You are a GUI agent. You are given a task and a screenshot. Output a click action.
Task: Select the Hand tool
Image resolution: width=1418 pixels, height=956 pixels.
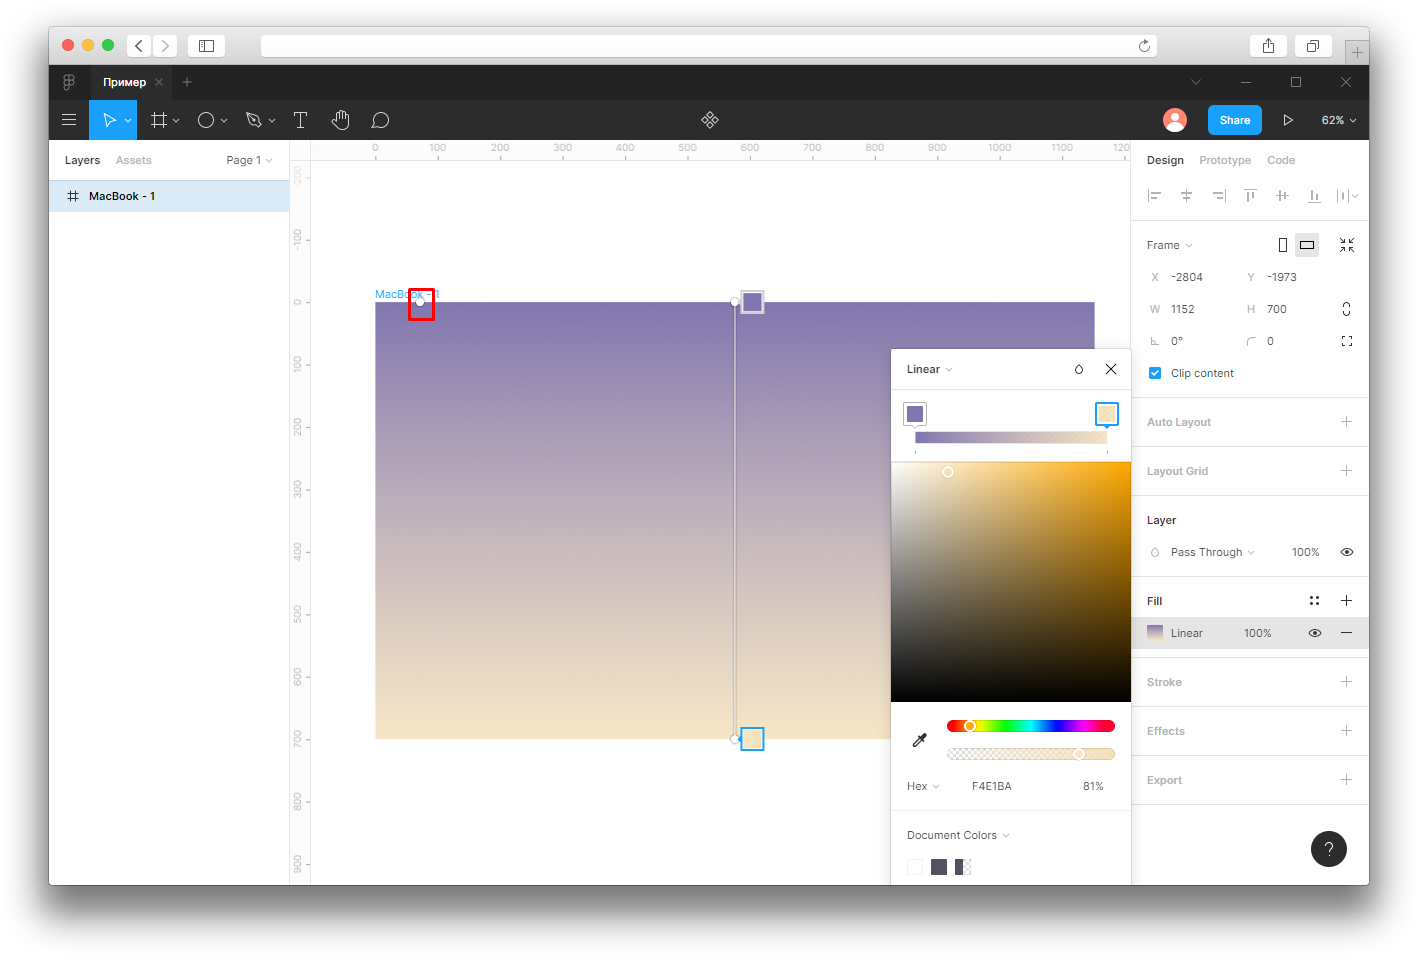point(341,120)
